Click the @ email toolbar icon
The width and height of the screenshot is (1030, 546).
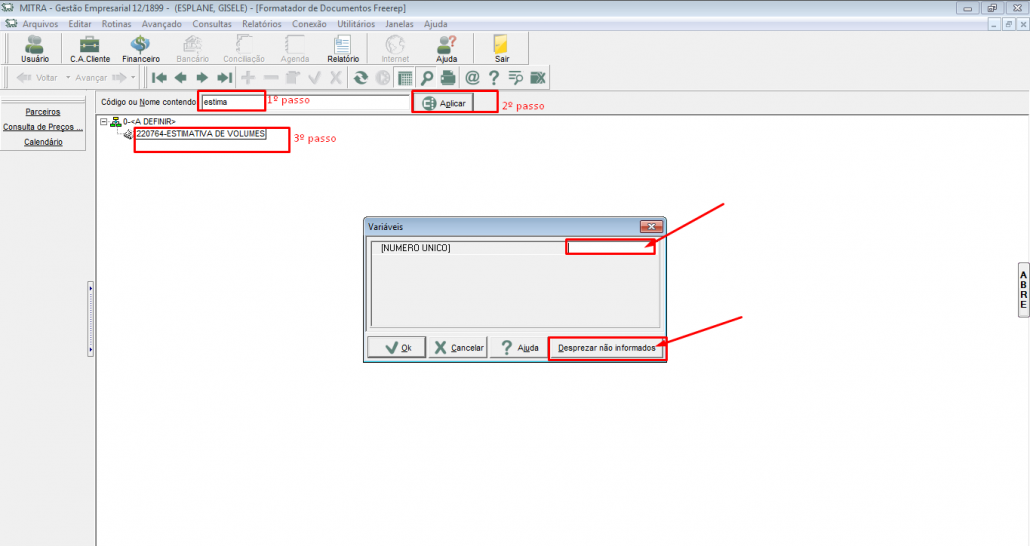point(472,77)
